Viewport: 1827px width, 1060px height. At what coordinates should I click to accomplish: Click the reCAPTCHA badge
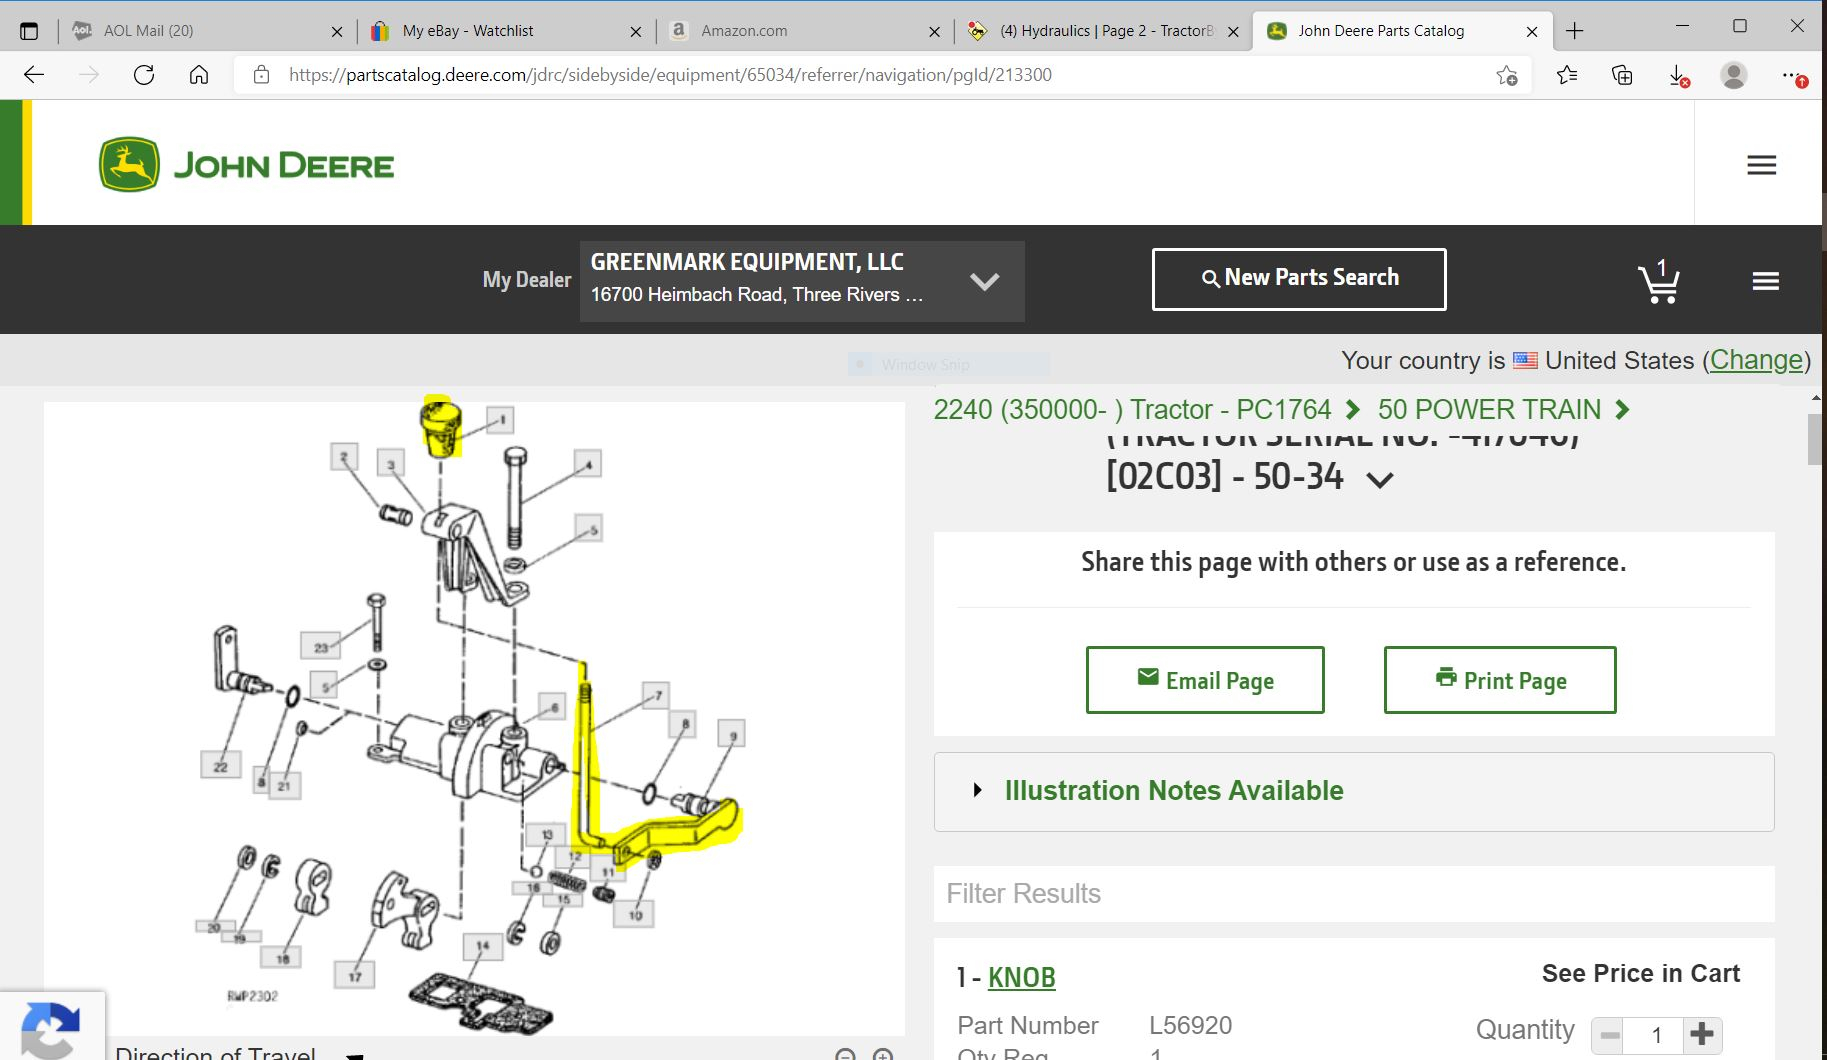pyautogui.click(x=52, y=1026)
